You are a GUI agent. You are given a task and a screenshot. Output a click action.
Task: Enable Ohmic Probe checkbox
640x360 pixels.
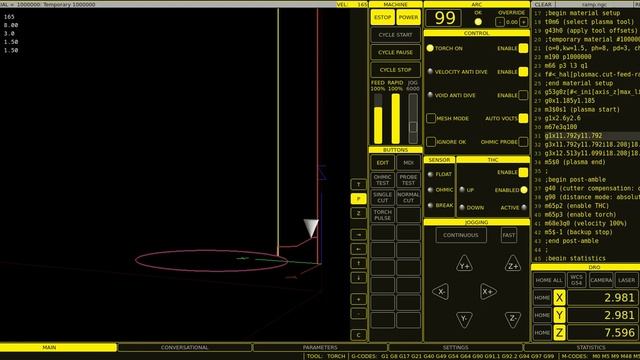point(523,142)
